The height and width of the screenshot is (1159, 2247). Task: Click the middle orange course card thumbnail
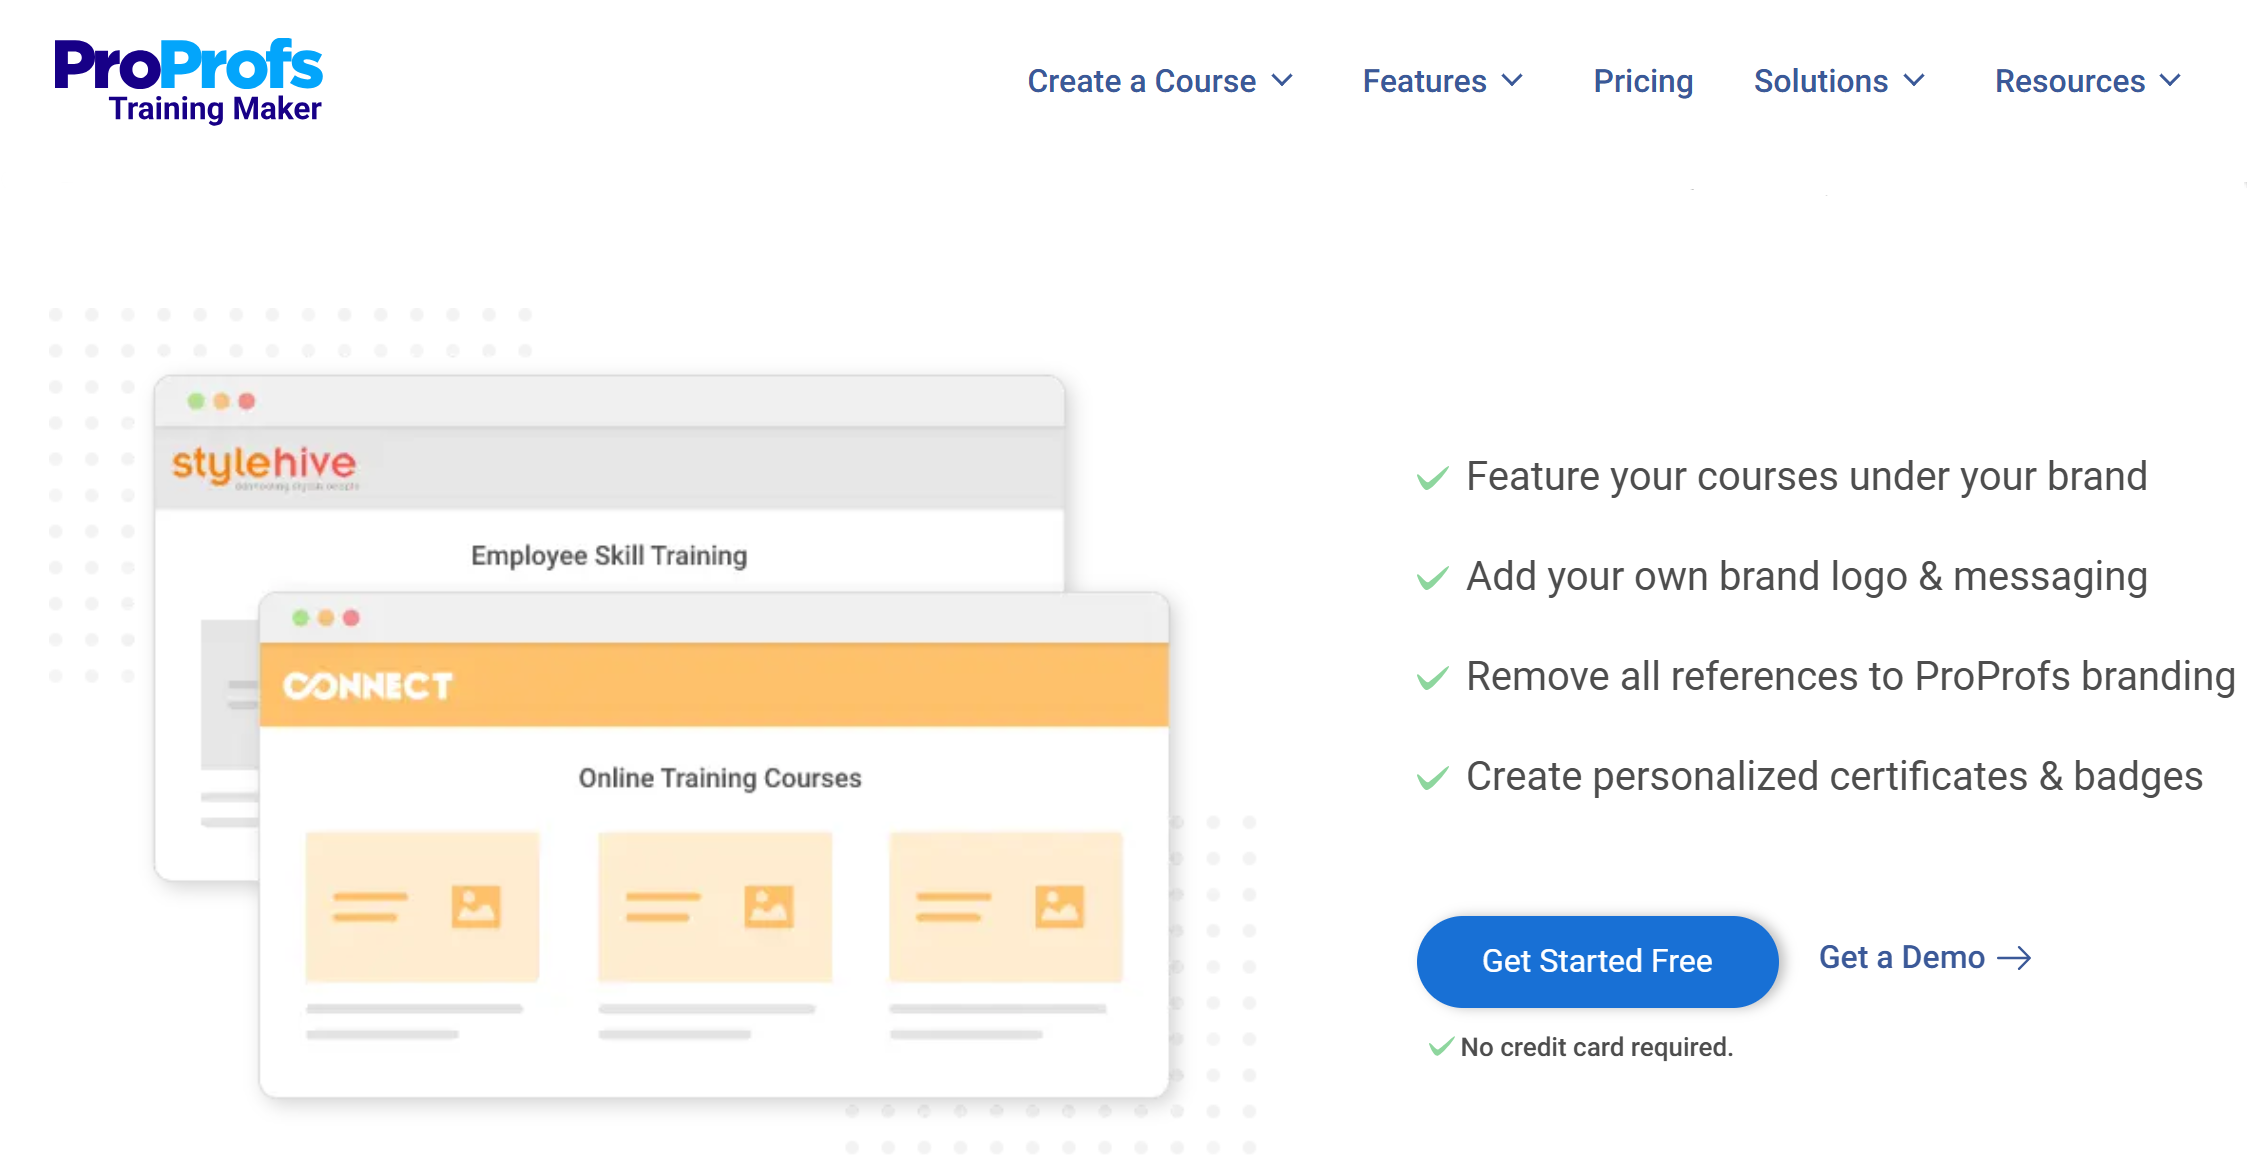coord(715,907)
